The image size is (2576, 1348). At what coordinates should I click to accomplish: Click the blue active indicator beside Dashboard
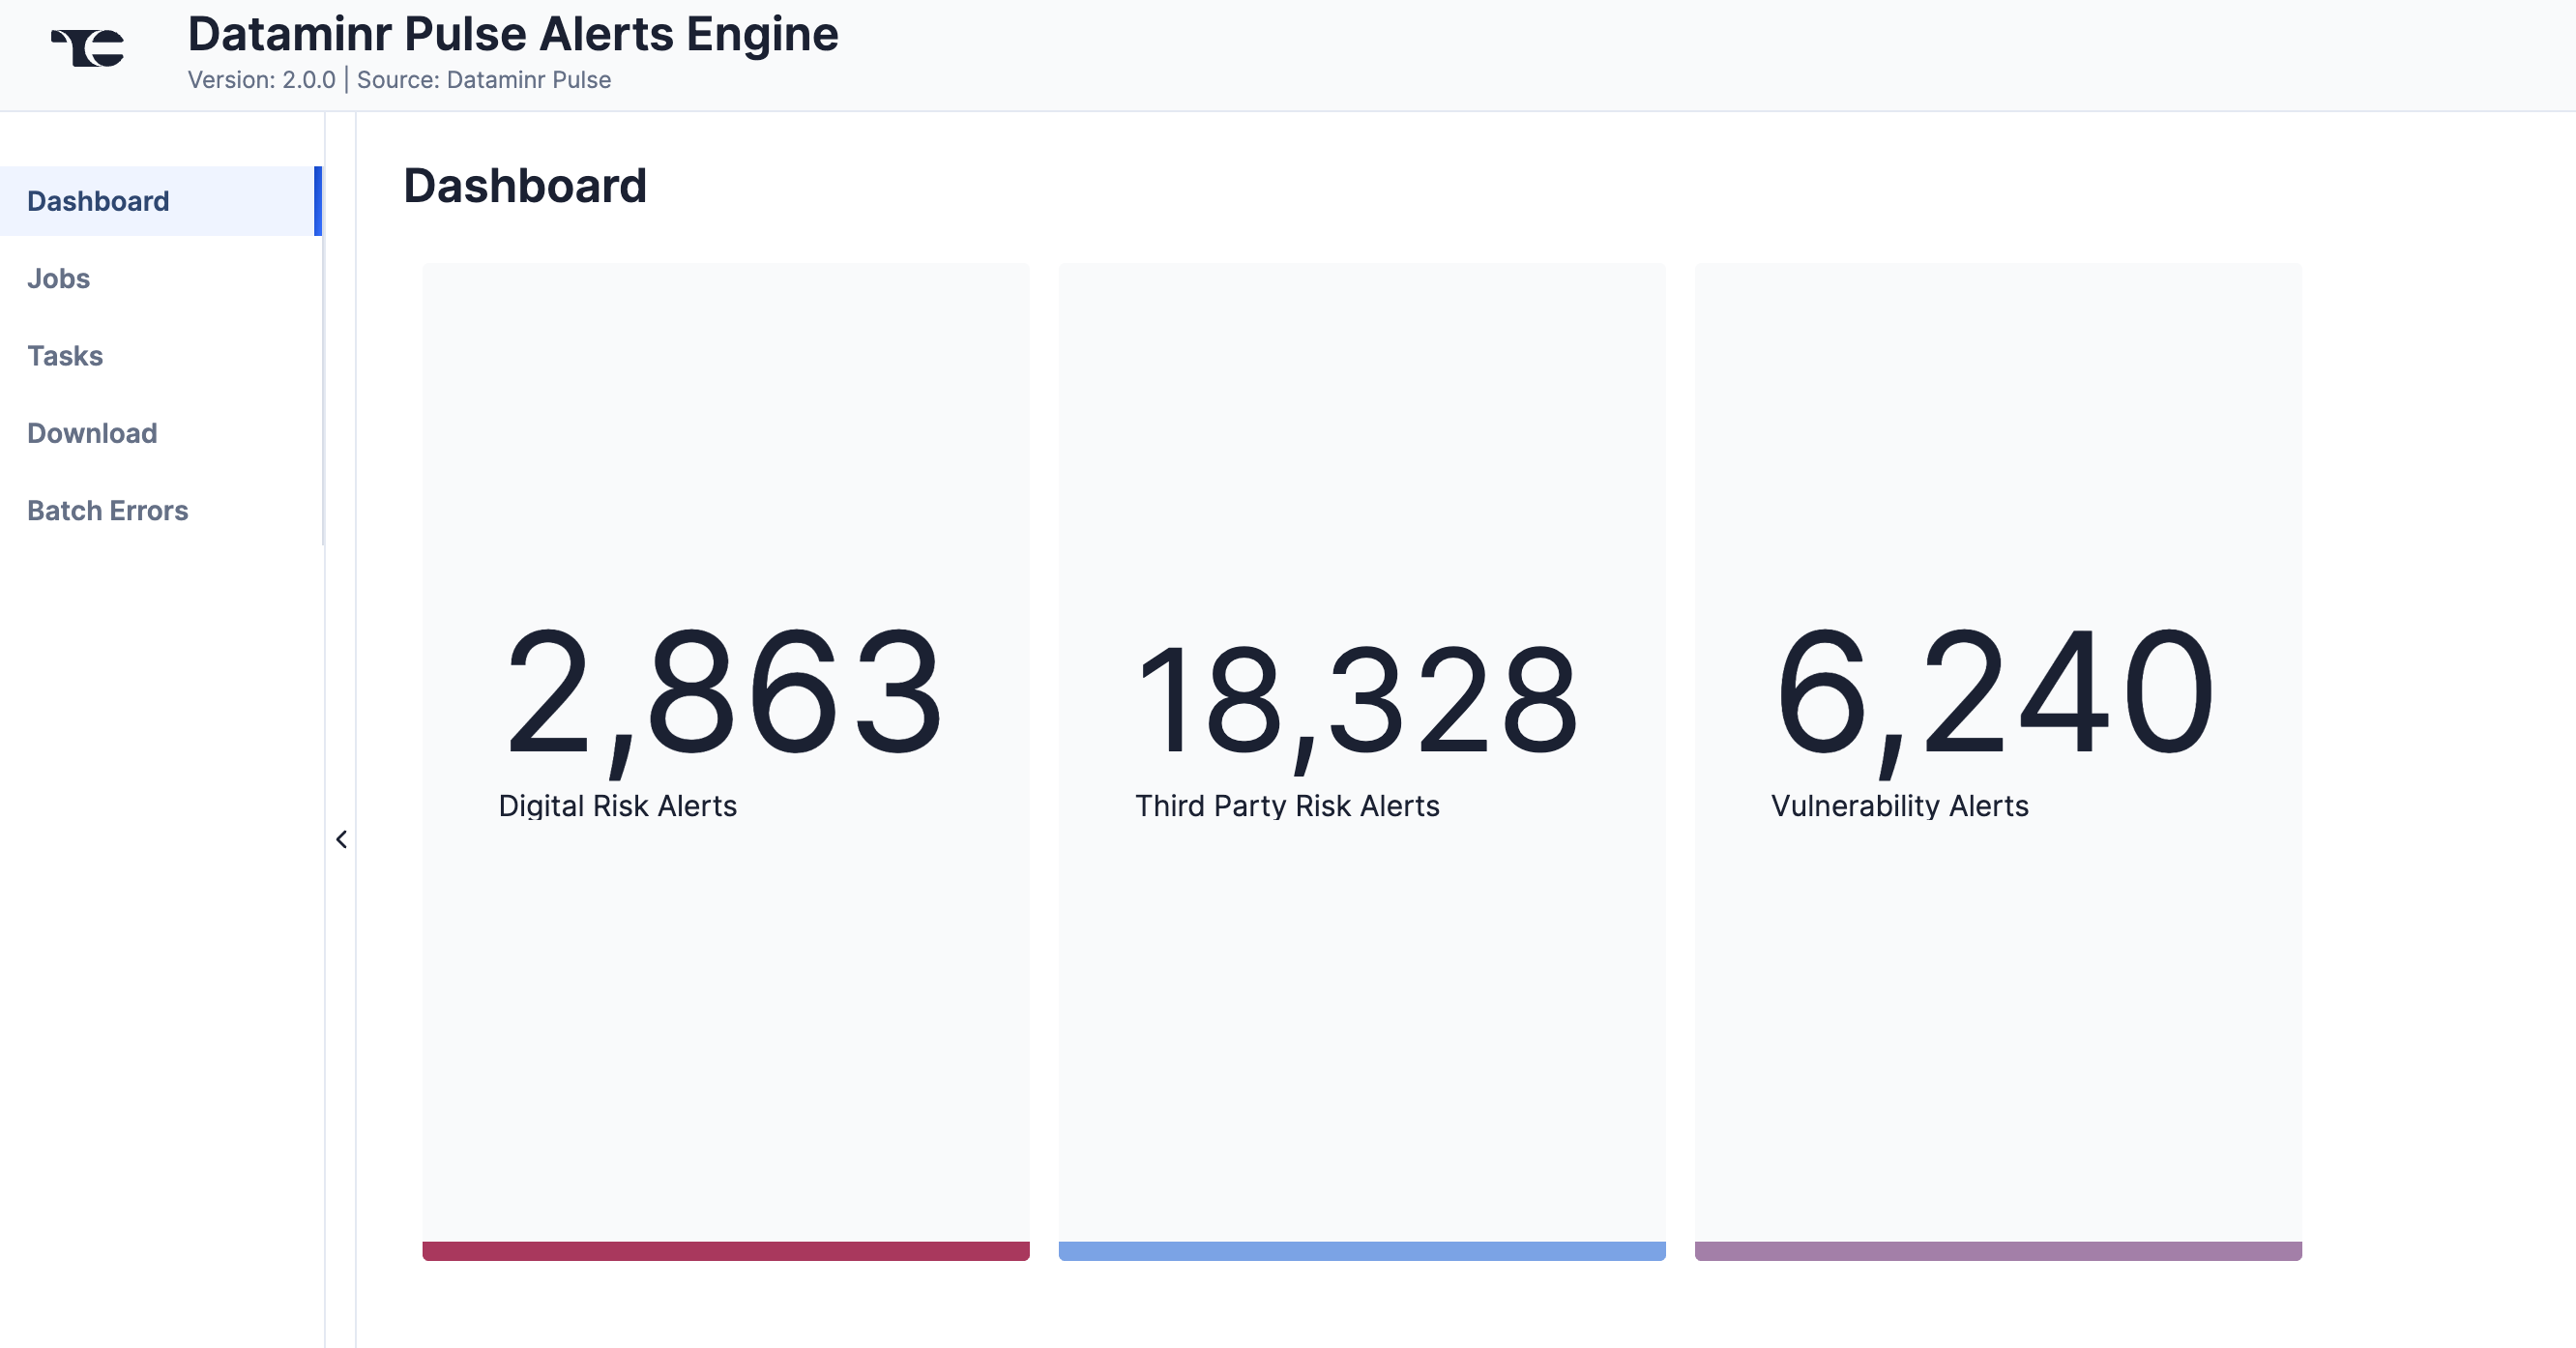(318, 201)
